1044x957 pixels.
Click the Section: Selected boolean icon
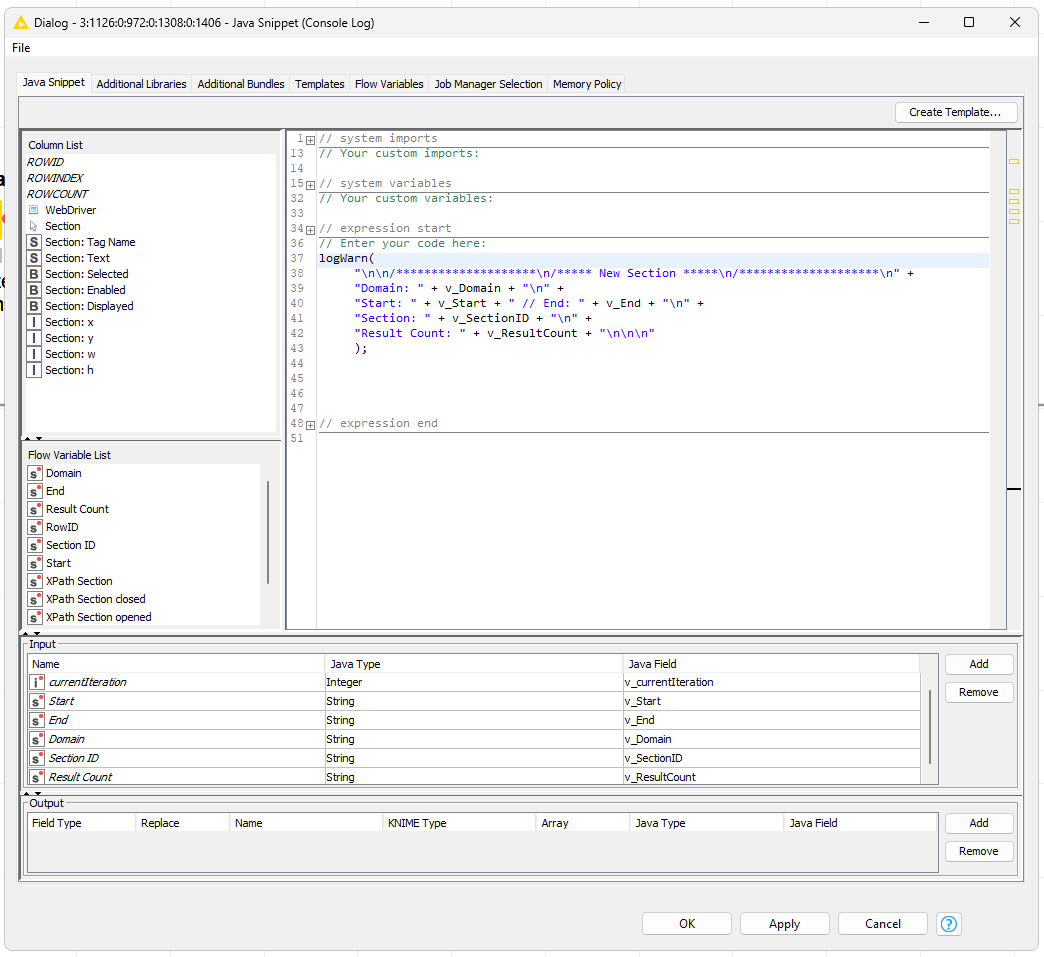point(34,274)
